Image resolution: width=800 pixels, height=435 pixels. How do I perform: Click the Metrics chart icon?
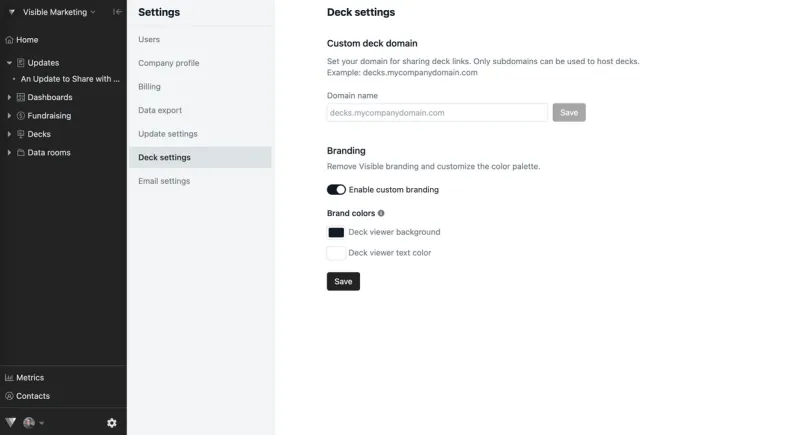tap(9, 378)
